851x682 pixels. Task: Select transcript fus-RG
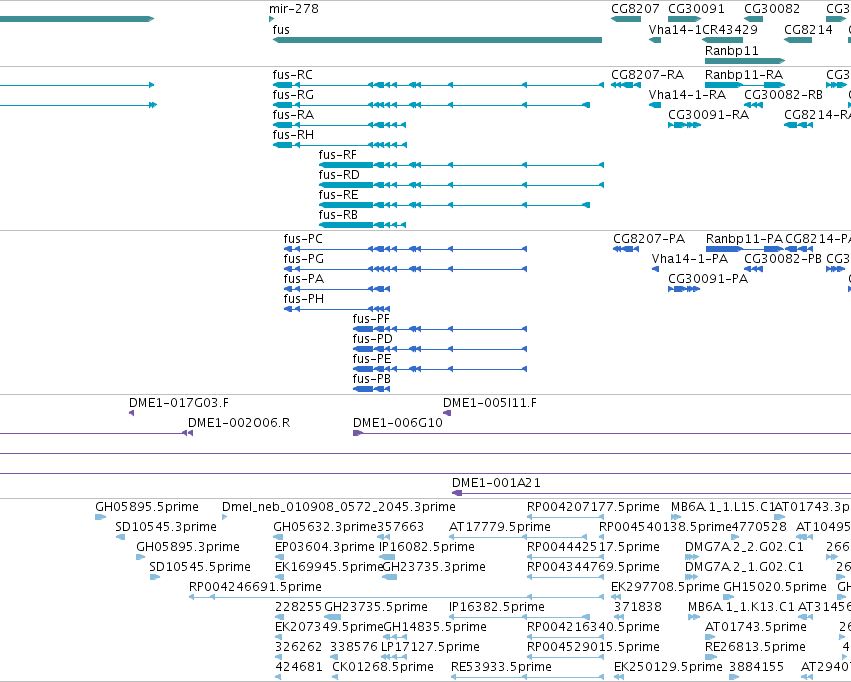pos(431,105)
